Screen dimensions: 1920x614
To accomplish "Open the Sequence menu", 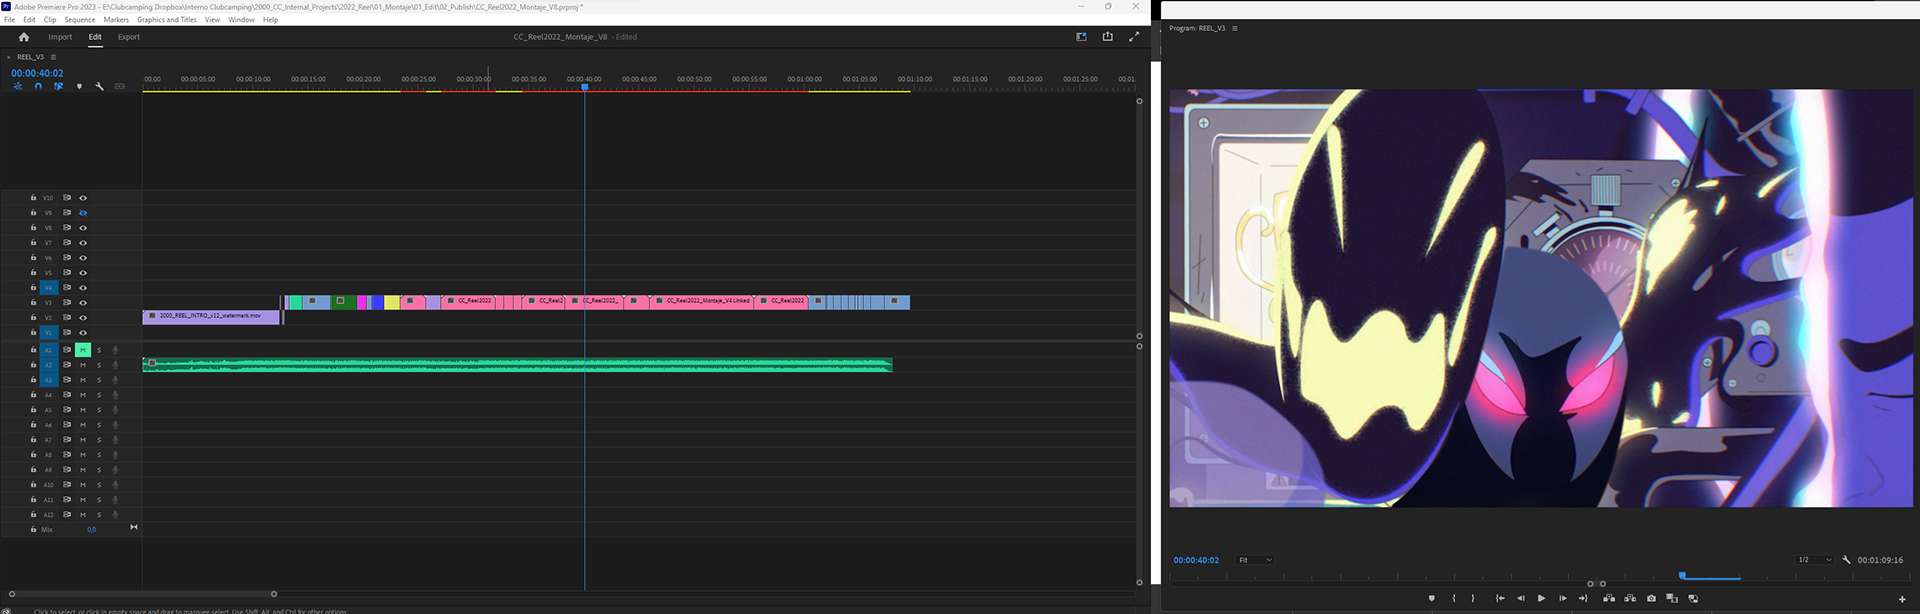I will 80,20.
